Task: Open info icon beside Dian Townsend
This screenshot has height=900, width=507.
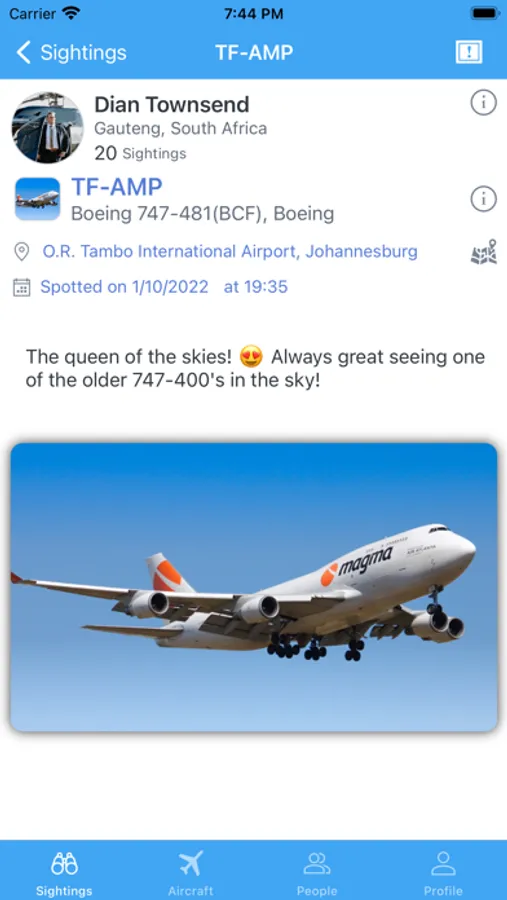Action: 483,103
